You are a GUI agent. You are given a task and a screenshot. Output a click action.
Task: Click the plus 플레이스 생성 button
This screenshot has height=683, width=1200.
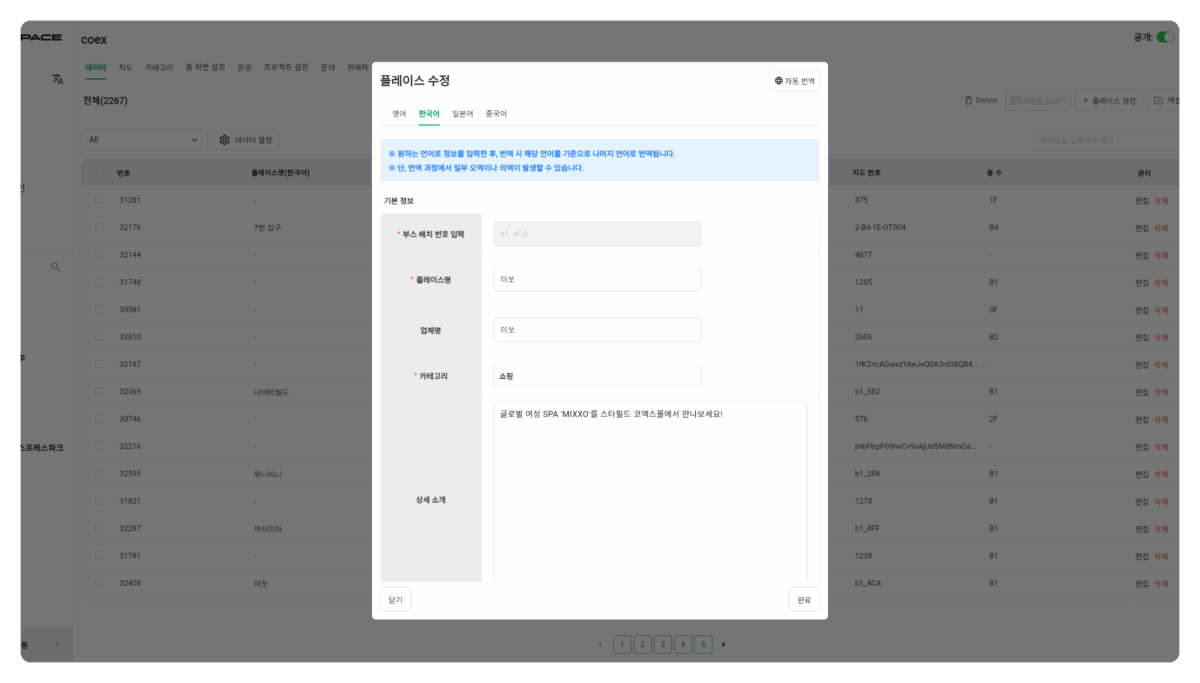1110,101
